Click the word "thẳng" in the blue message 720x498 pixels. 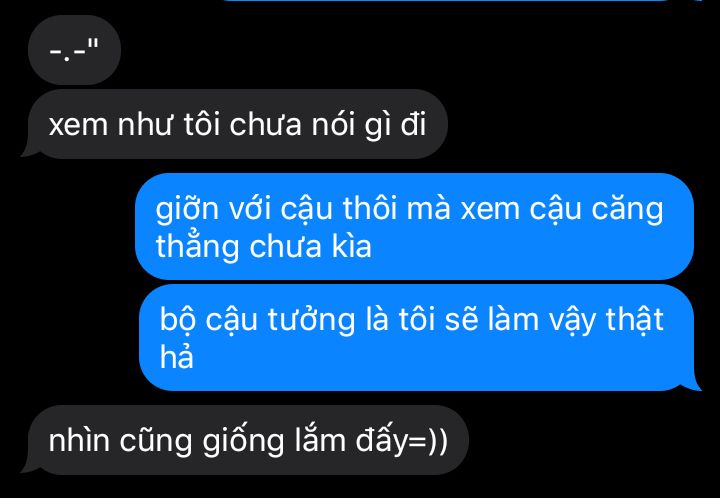point(197,247)
